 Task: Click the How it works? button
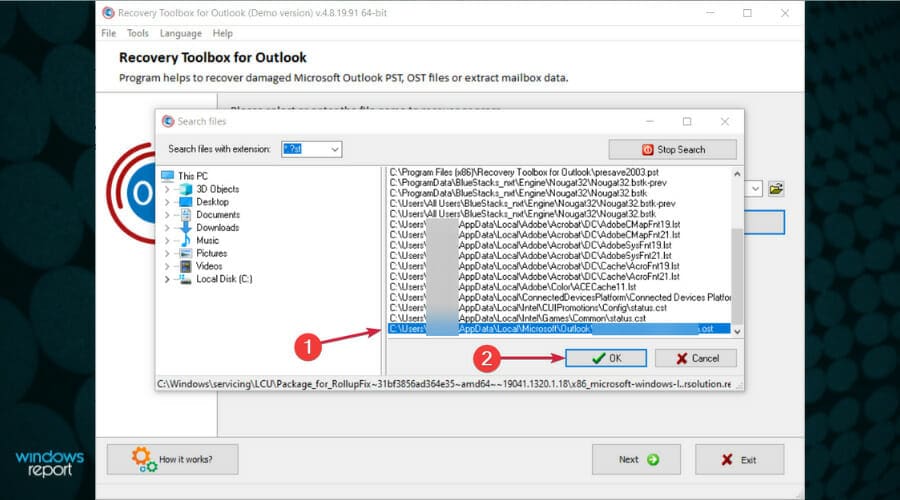pos(172,459)
